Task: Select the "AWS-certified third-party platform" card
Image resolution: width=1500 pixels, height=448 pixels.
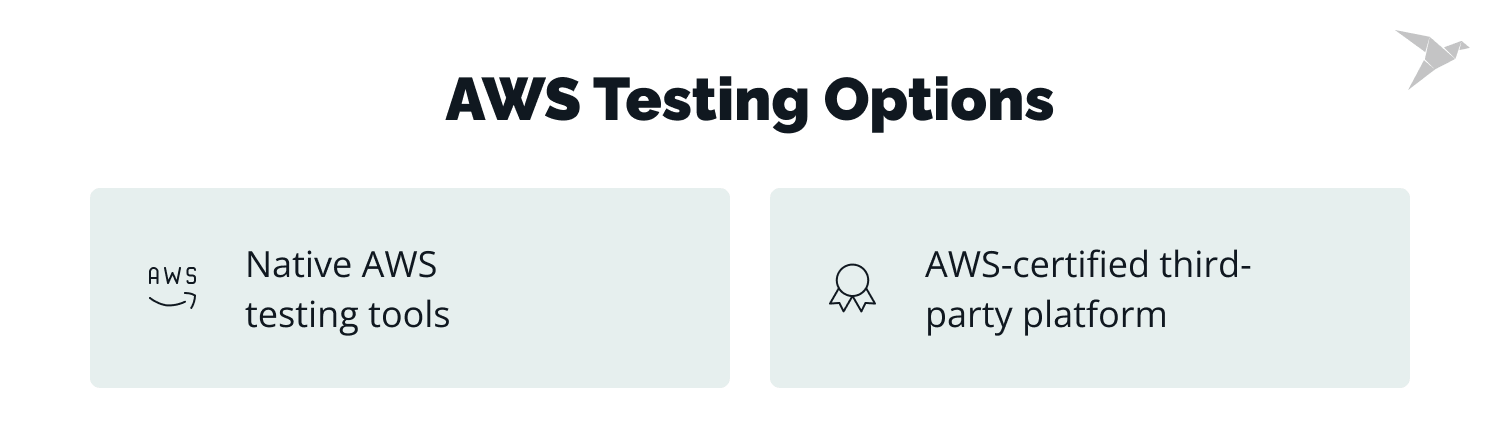Action: tap(1090, 288)
